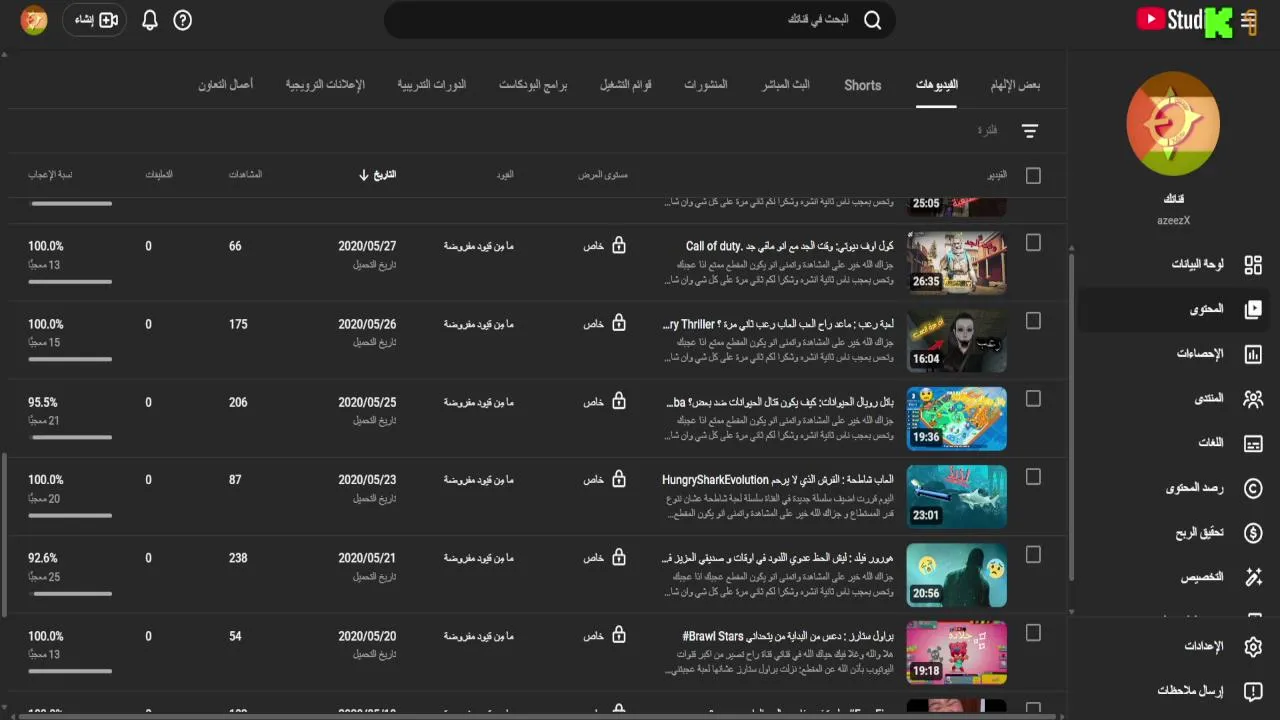
Task: Switch to the Courses (الدورات التدريبية) tab
Action: tap(432, 85)
